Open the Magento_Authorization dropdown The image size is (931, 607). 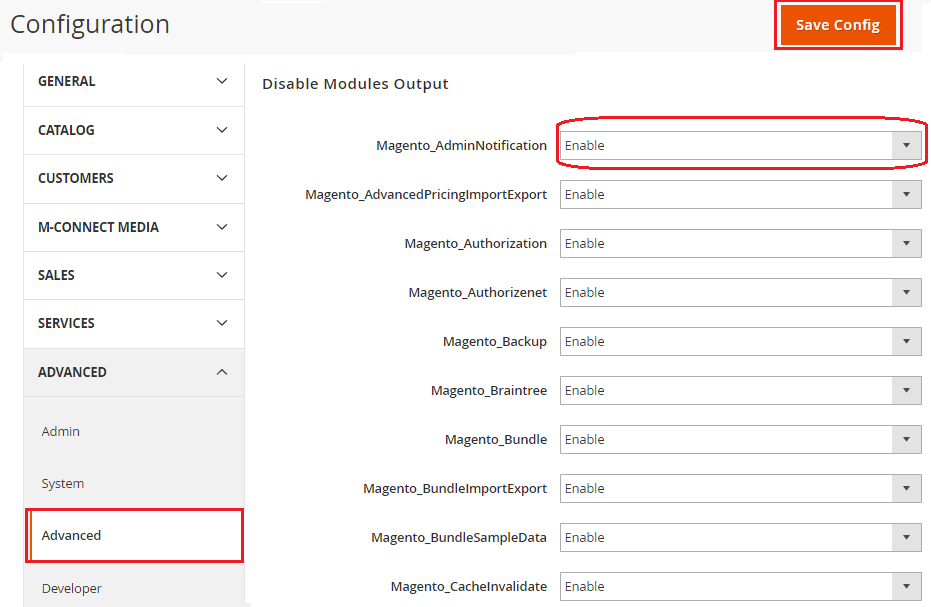[740, 244]
